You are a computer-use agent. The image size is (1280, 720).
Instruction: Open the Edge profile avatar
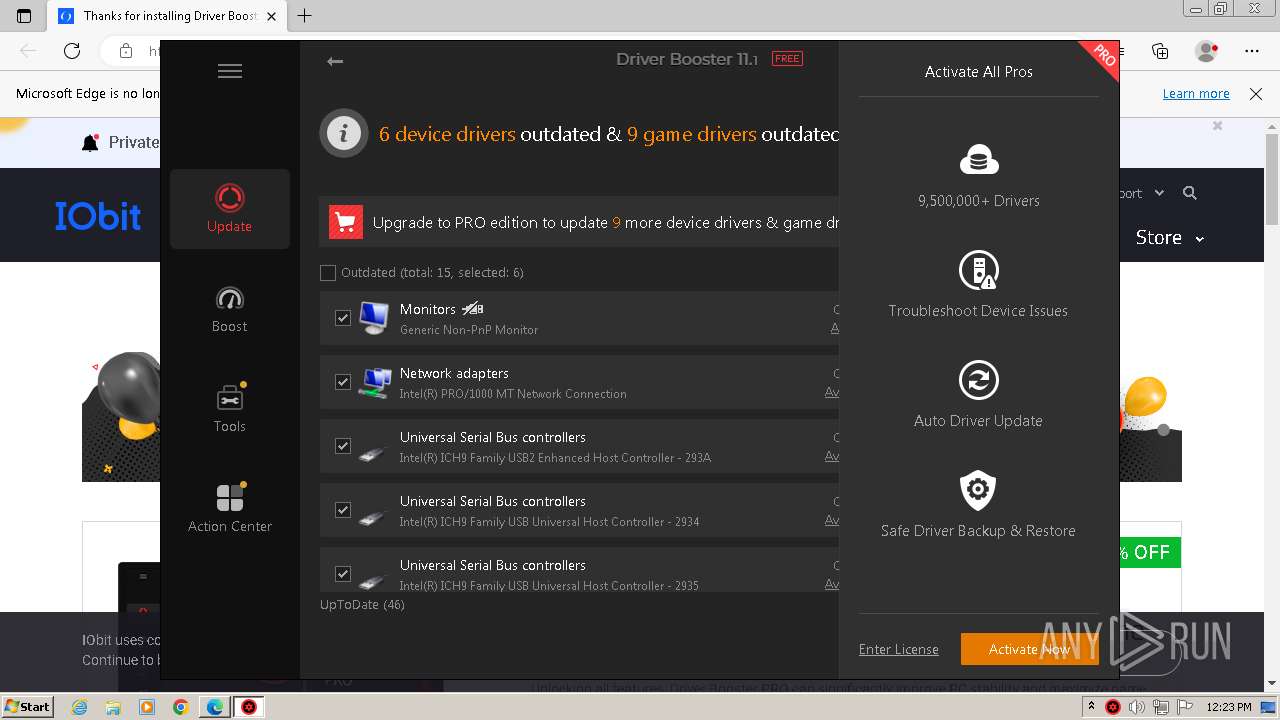tap(1207, 51)
